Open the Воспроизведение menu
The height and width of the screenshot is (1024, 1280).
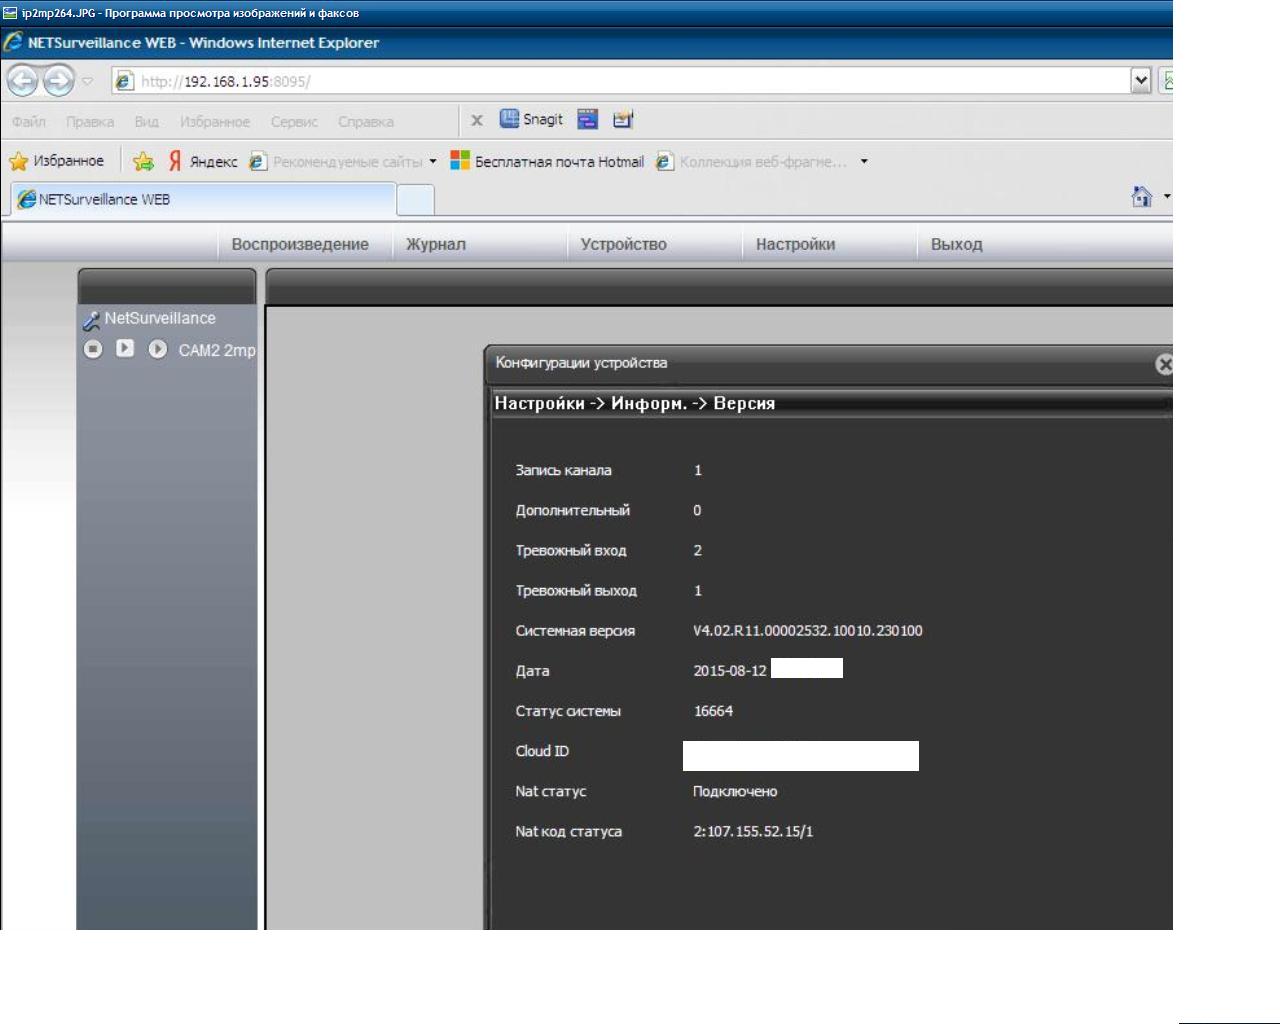click(x=300, y=244)
